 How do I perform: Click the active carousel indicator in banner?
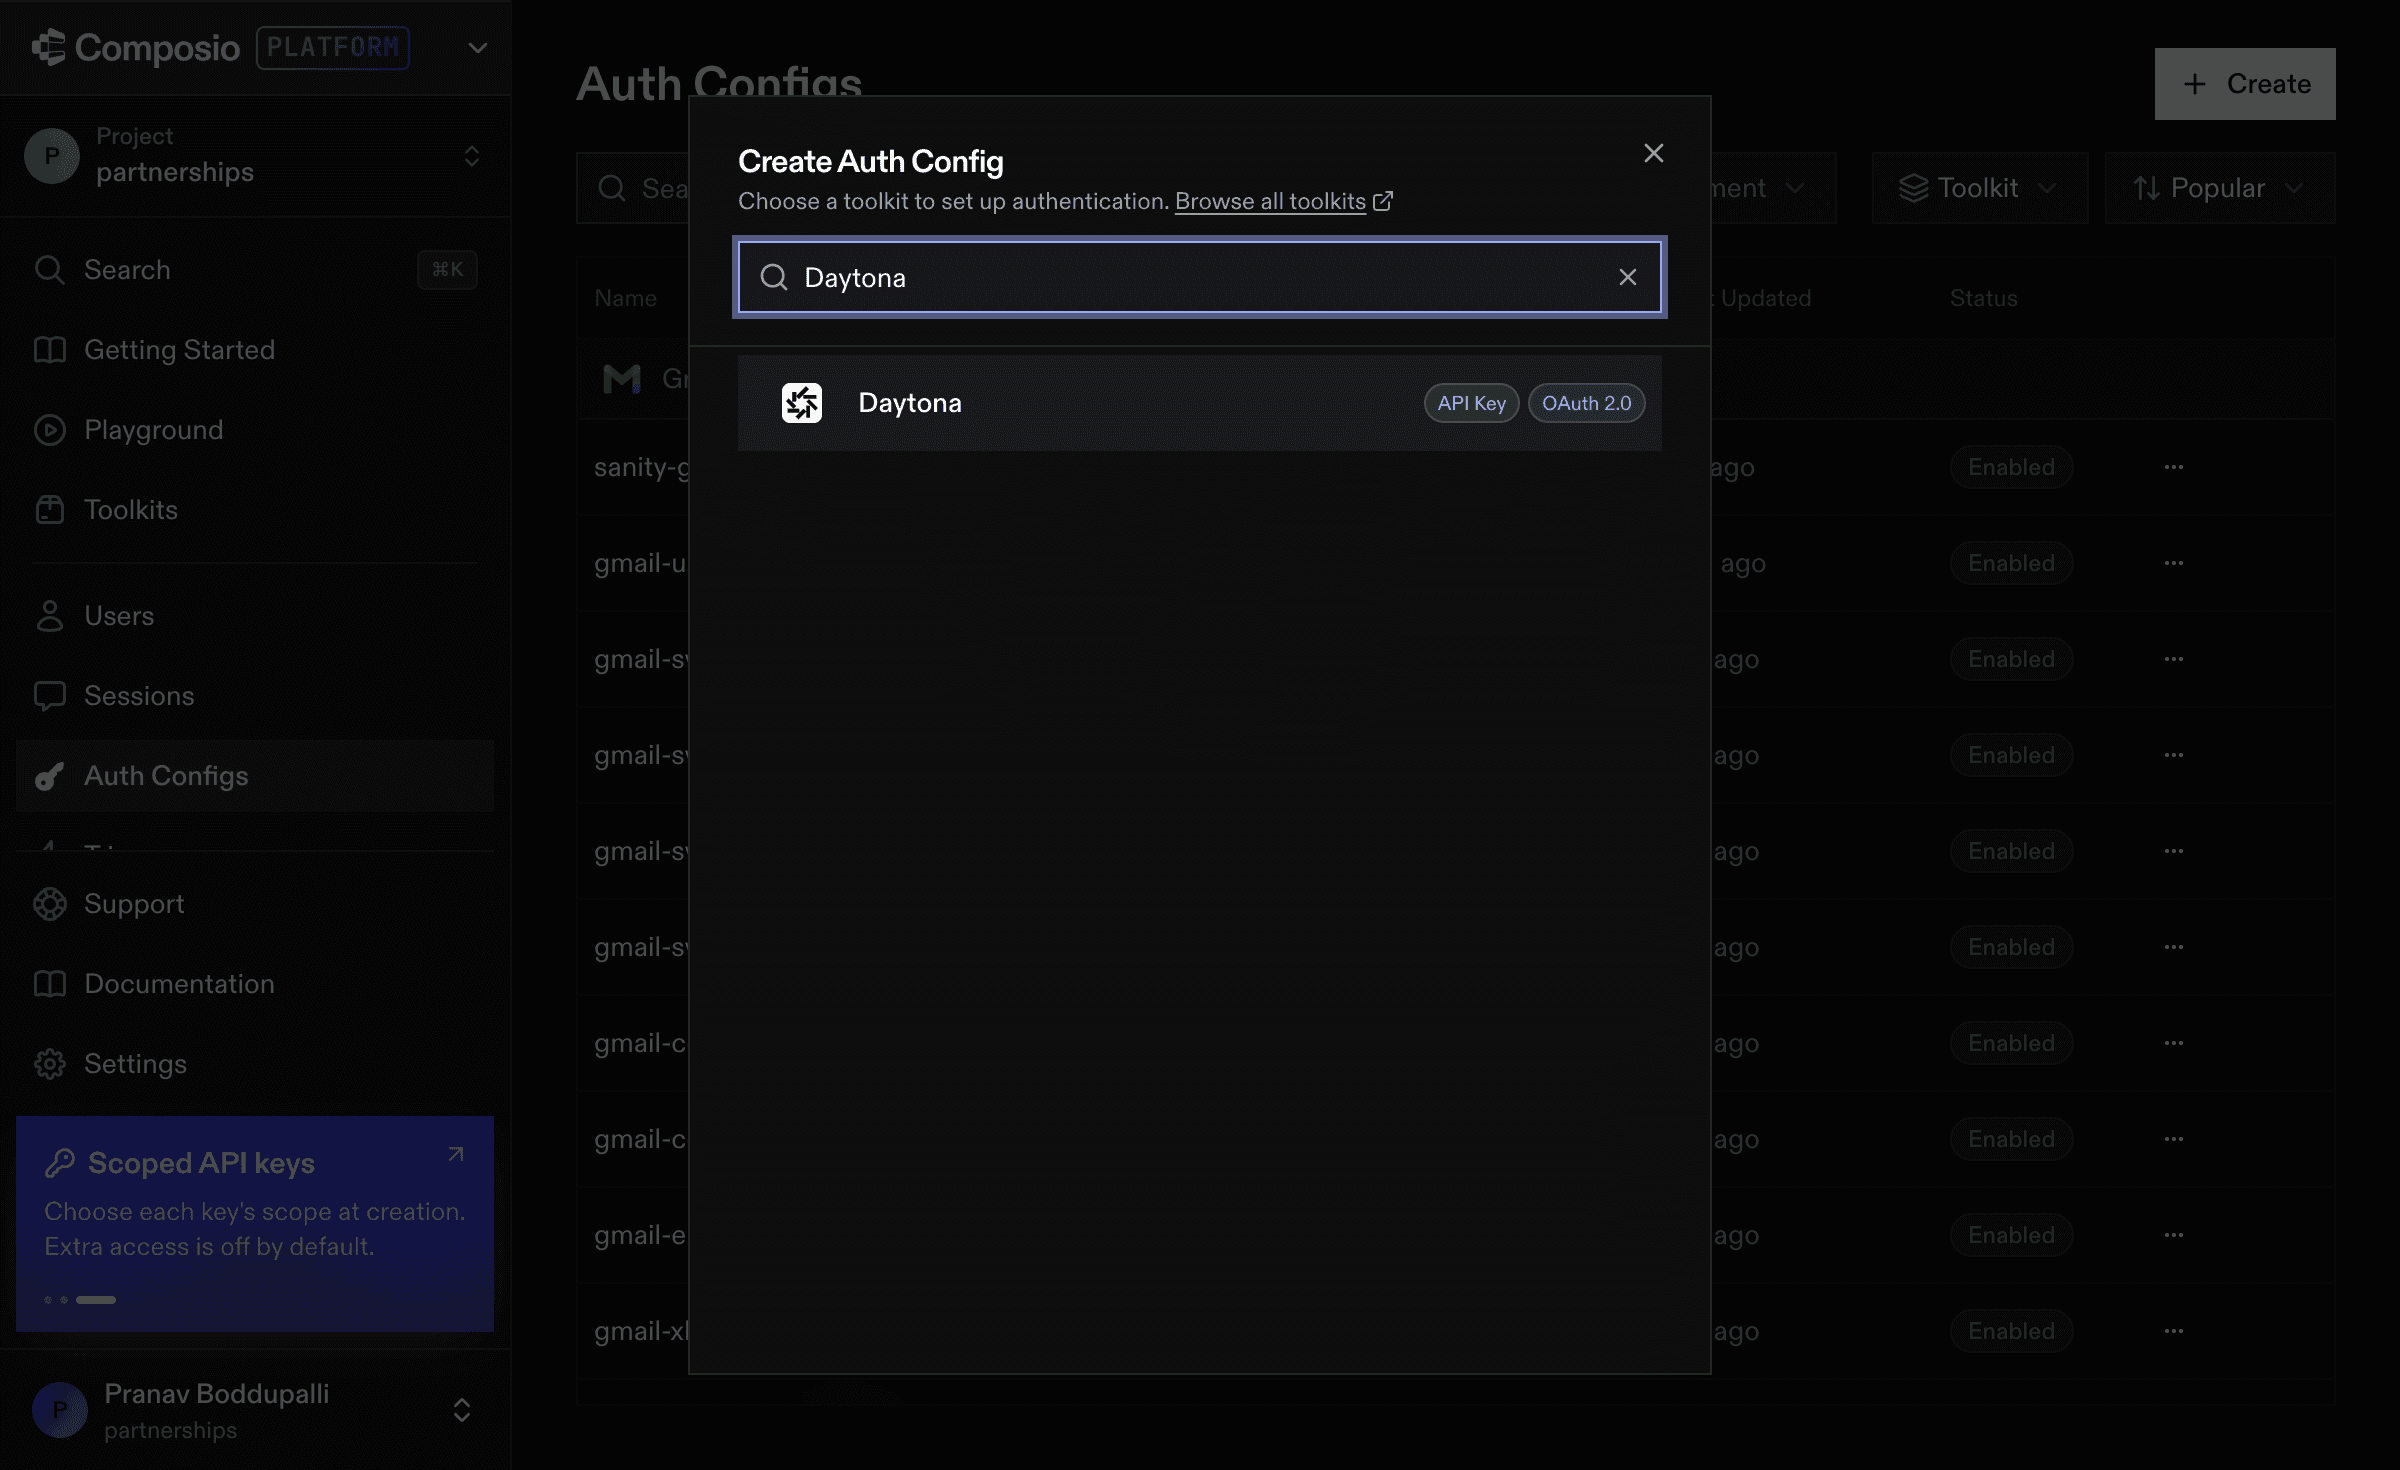[x=96, y=1300]
